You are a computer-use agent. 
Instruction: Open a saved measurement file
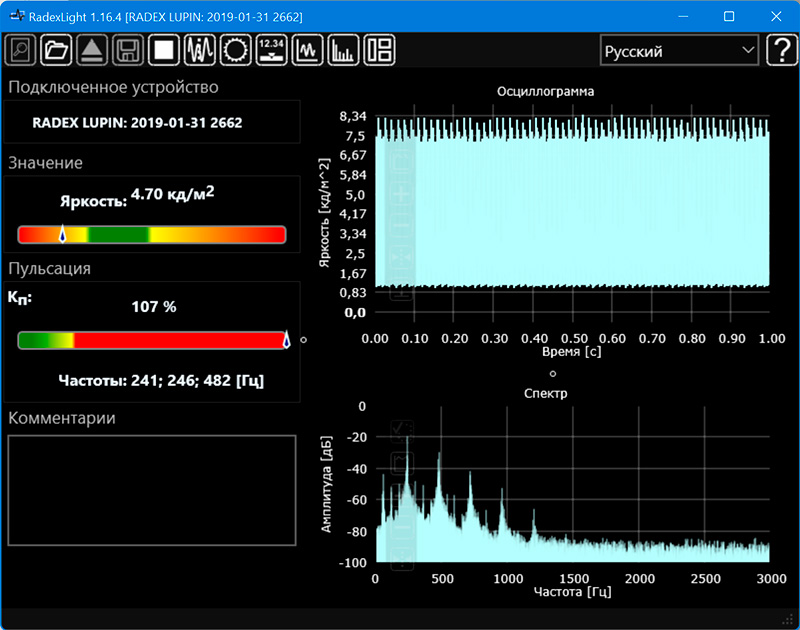(56, 50)
